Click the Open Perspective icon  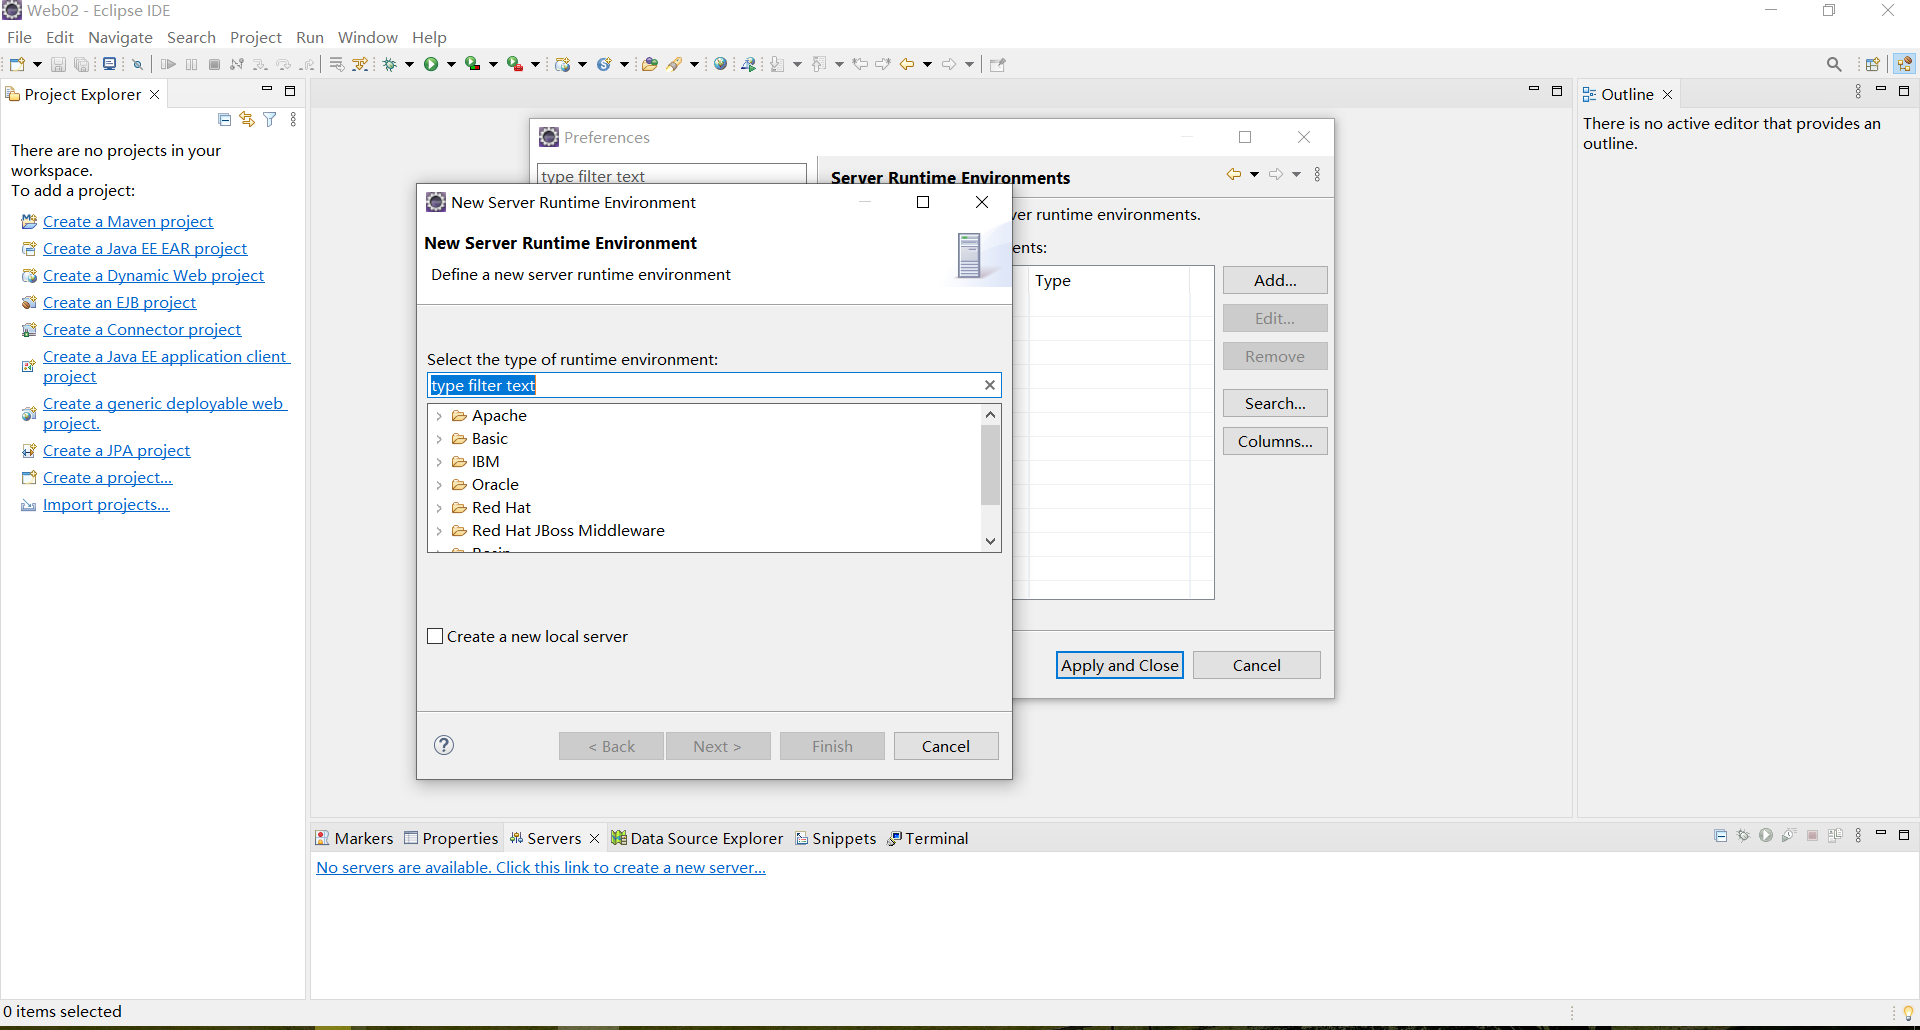pyautogui.click(x=1873, y=64)
